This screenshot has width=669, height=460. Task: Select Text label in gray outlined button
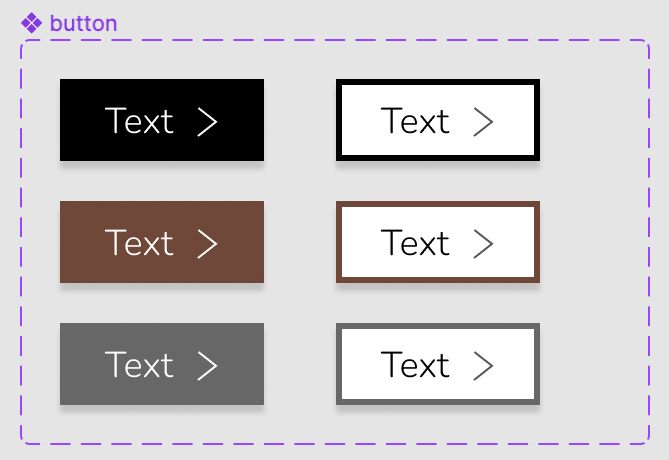pyautogui.click(x=415, y=364)
